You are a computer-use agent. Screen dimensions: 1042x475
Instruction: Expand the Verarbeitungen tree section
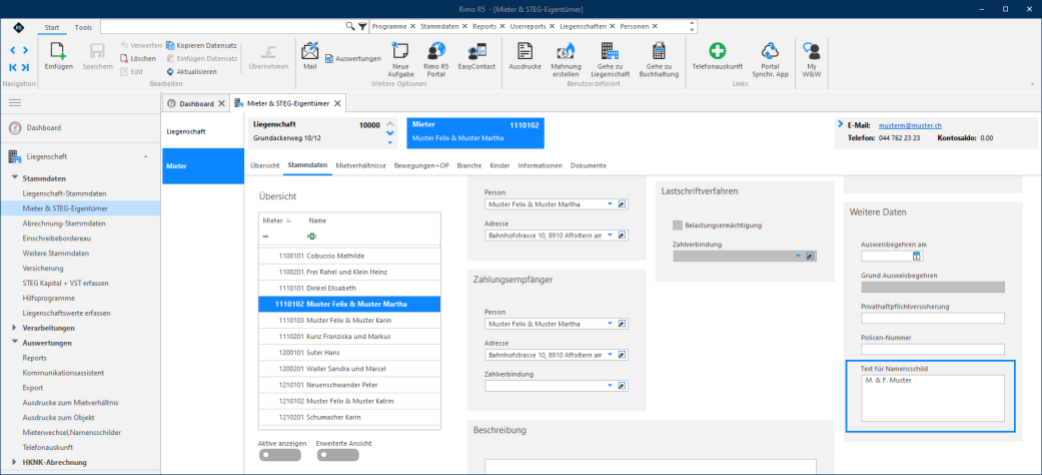(15, 328)
